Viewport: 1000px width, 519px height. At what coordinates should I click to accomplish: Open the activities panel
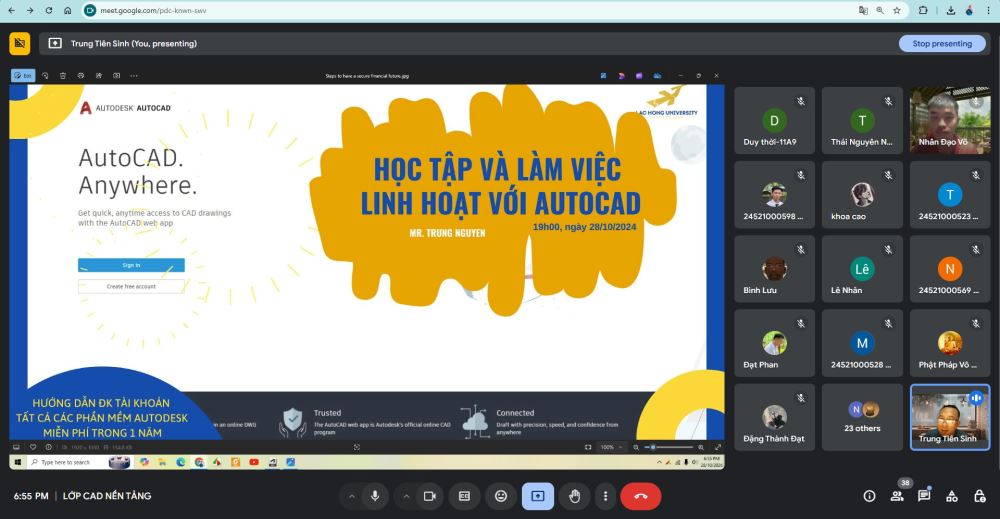(952, 496)
